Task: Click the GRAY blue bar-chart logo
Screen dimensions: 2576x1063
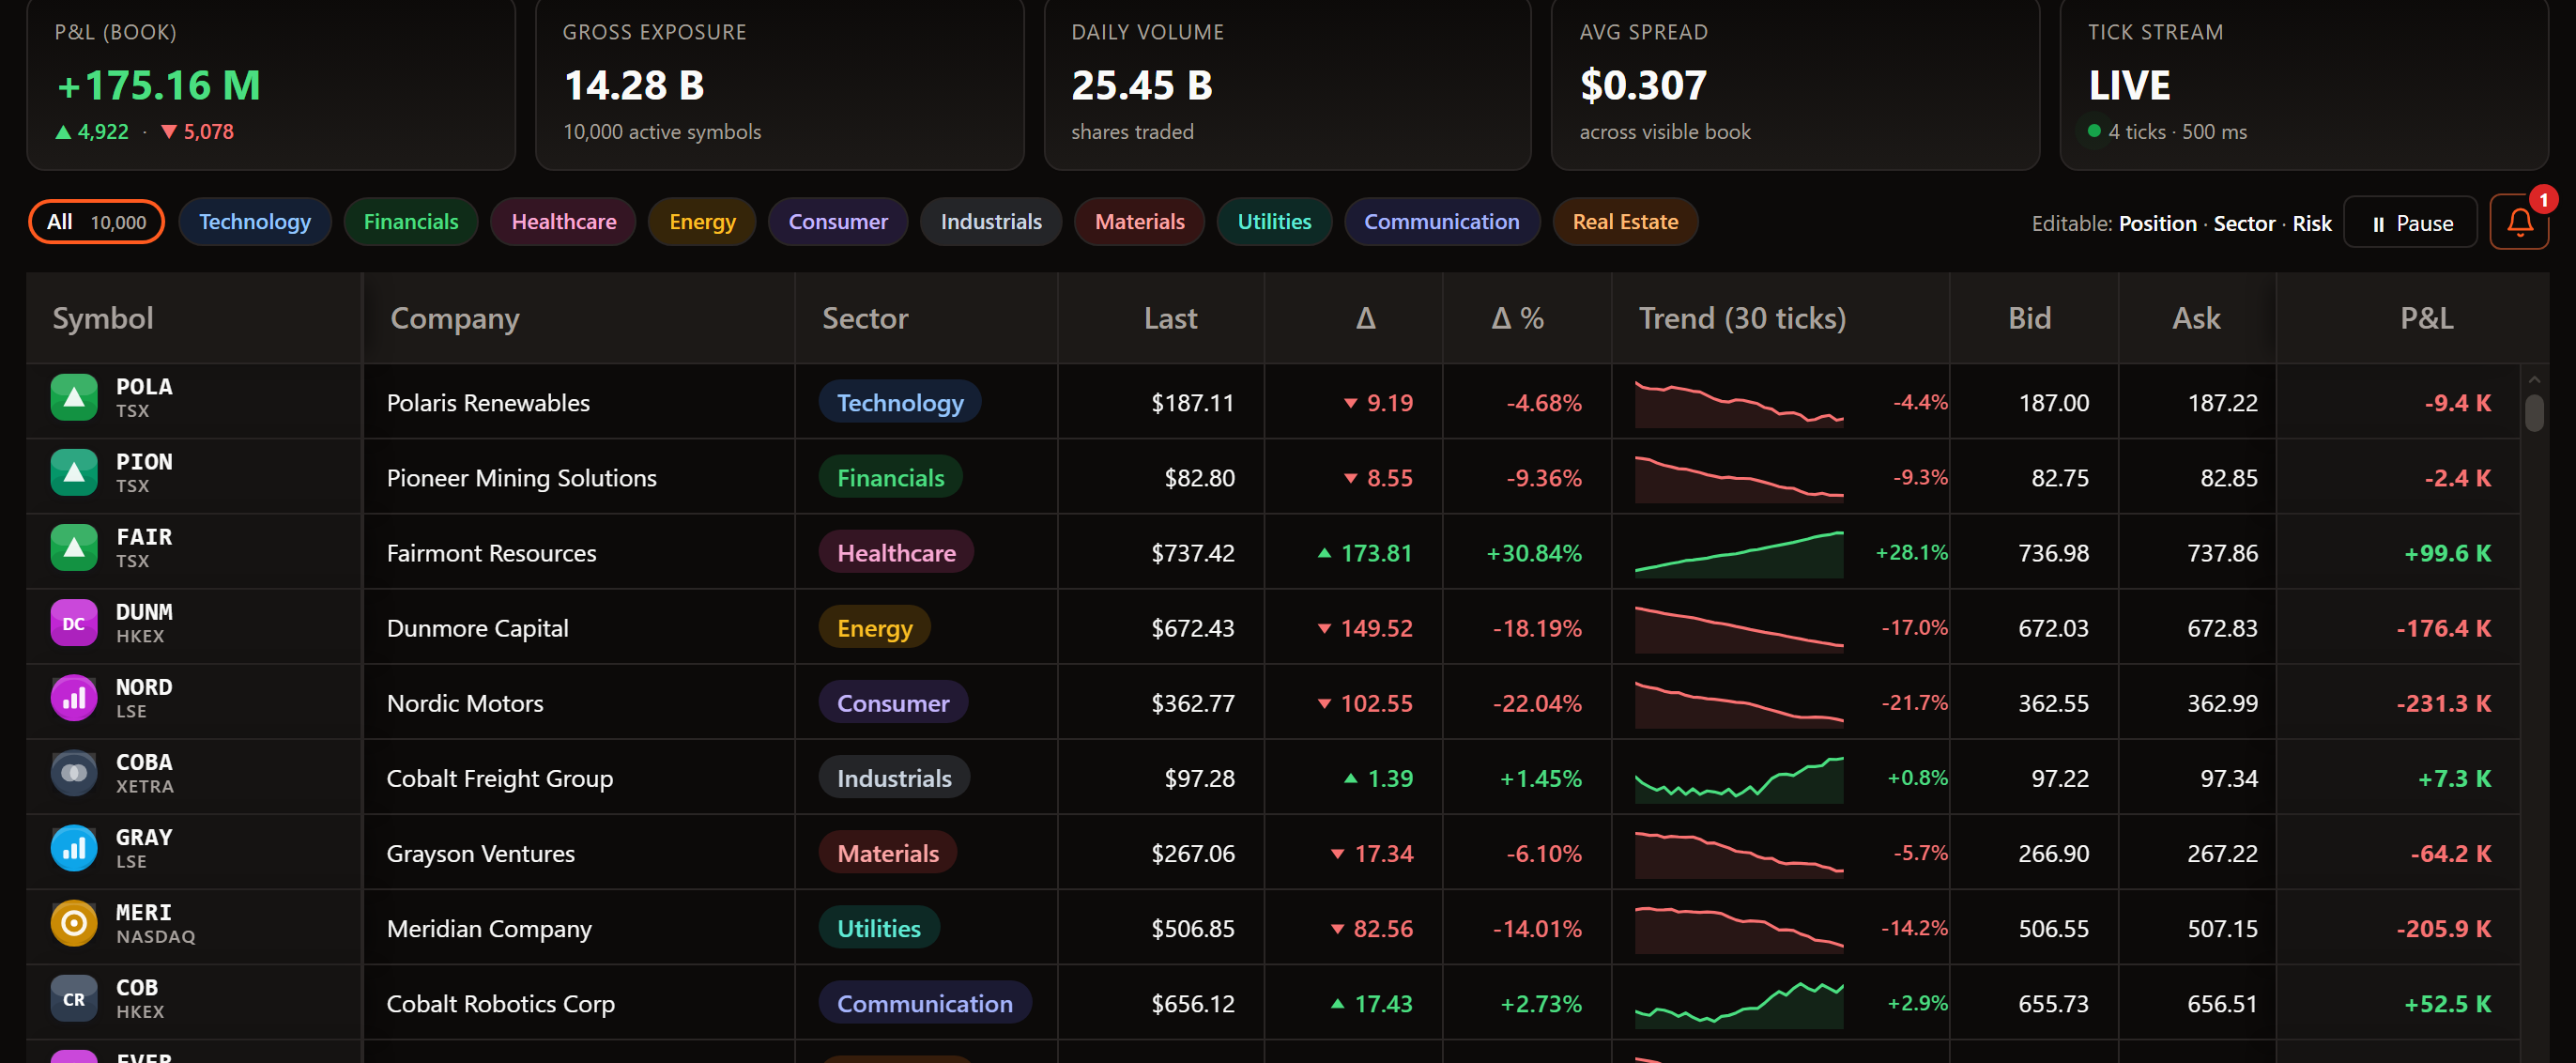Action: [x=74, y=848]
